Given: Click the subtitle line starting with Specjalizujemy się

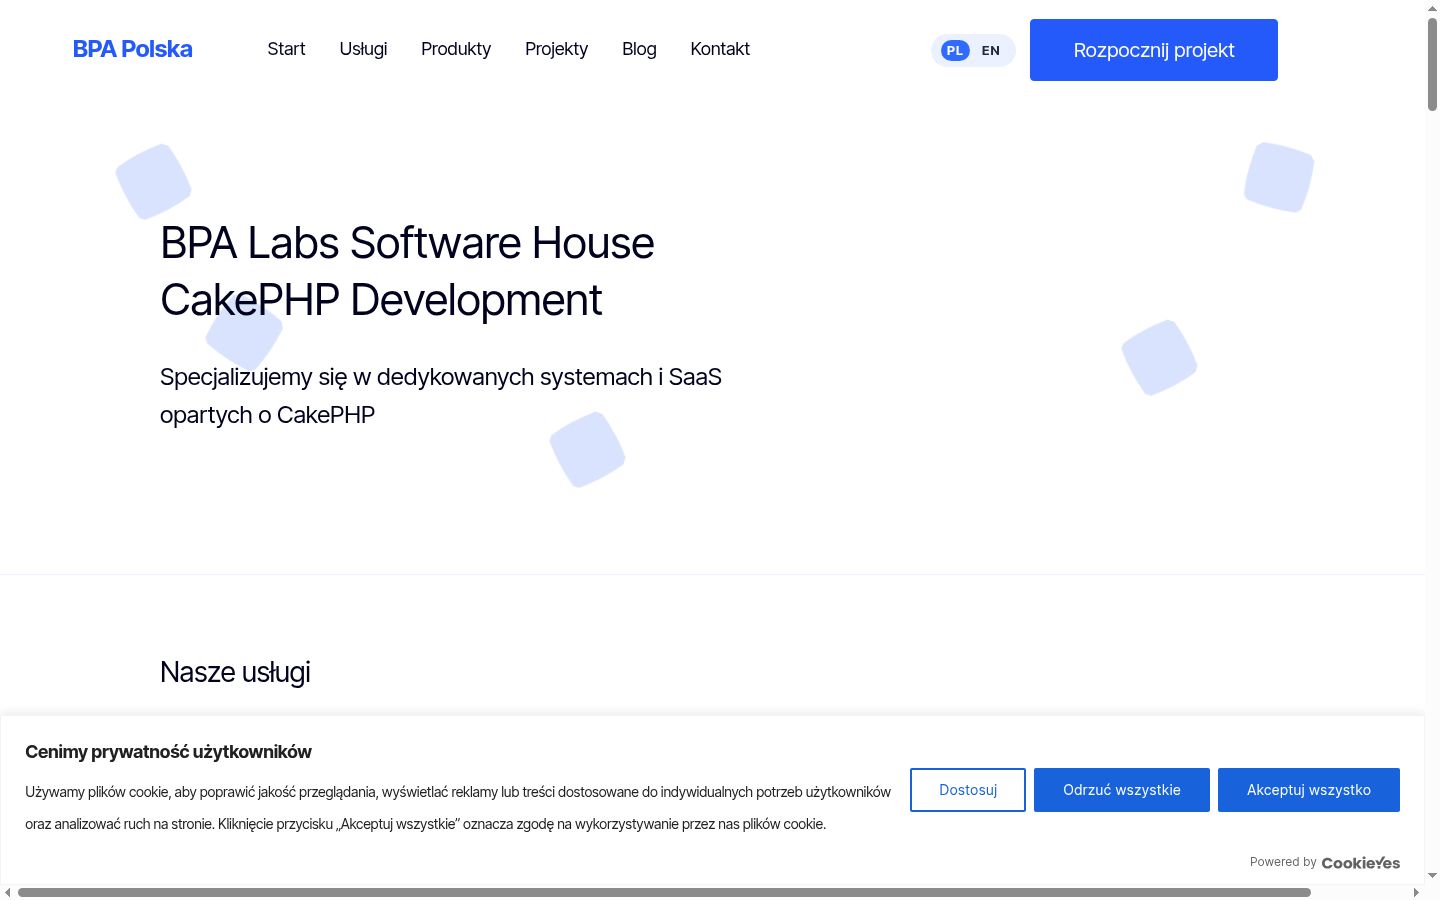Looking at the screenshot, I should 441,377.
